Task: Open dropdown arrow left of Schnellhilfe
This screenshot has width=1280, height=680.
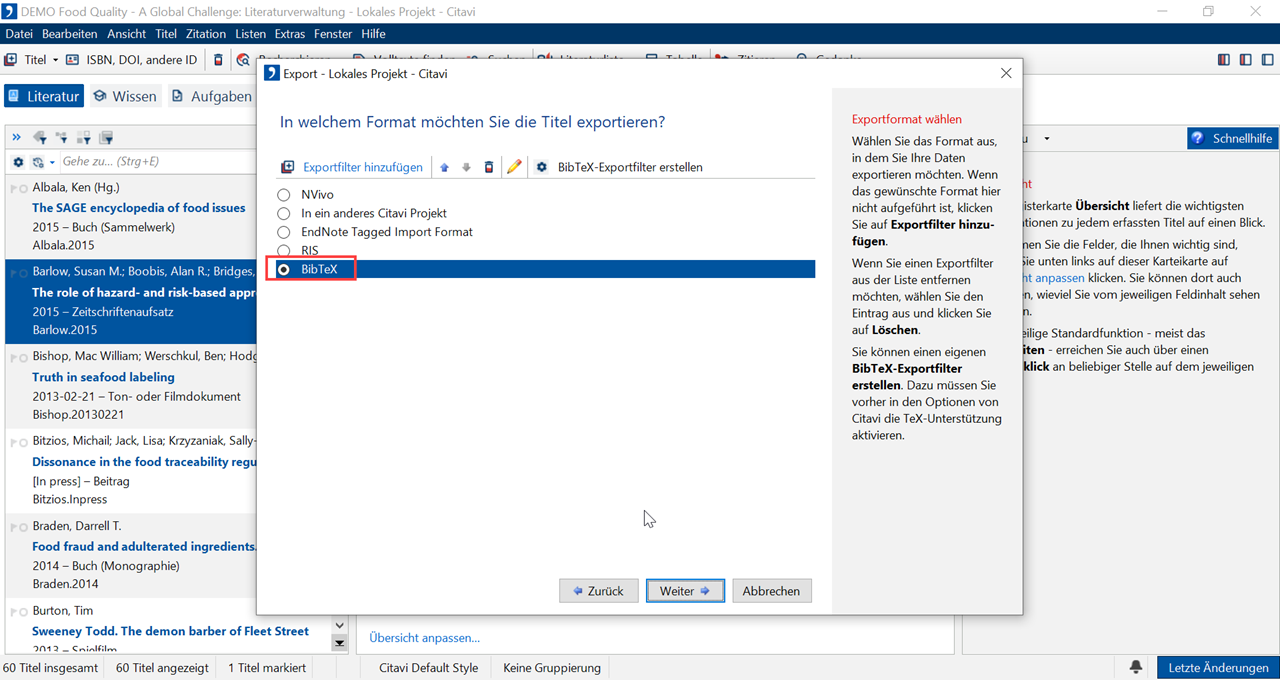Action: tap(1047, 138)
